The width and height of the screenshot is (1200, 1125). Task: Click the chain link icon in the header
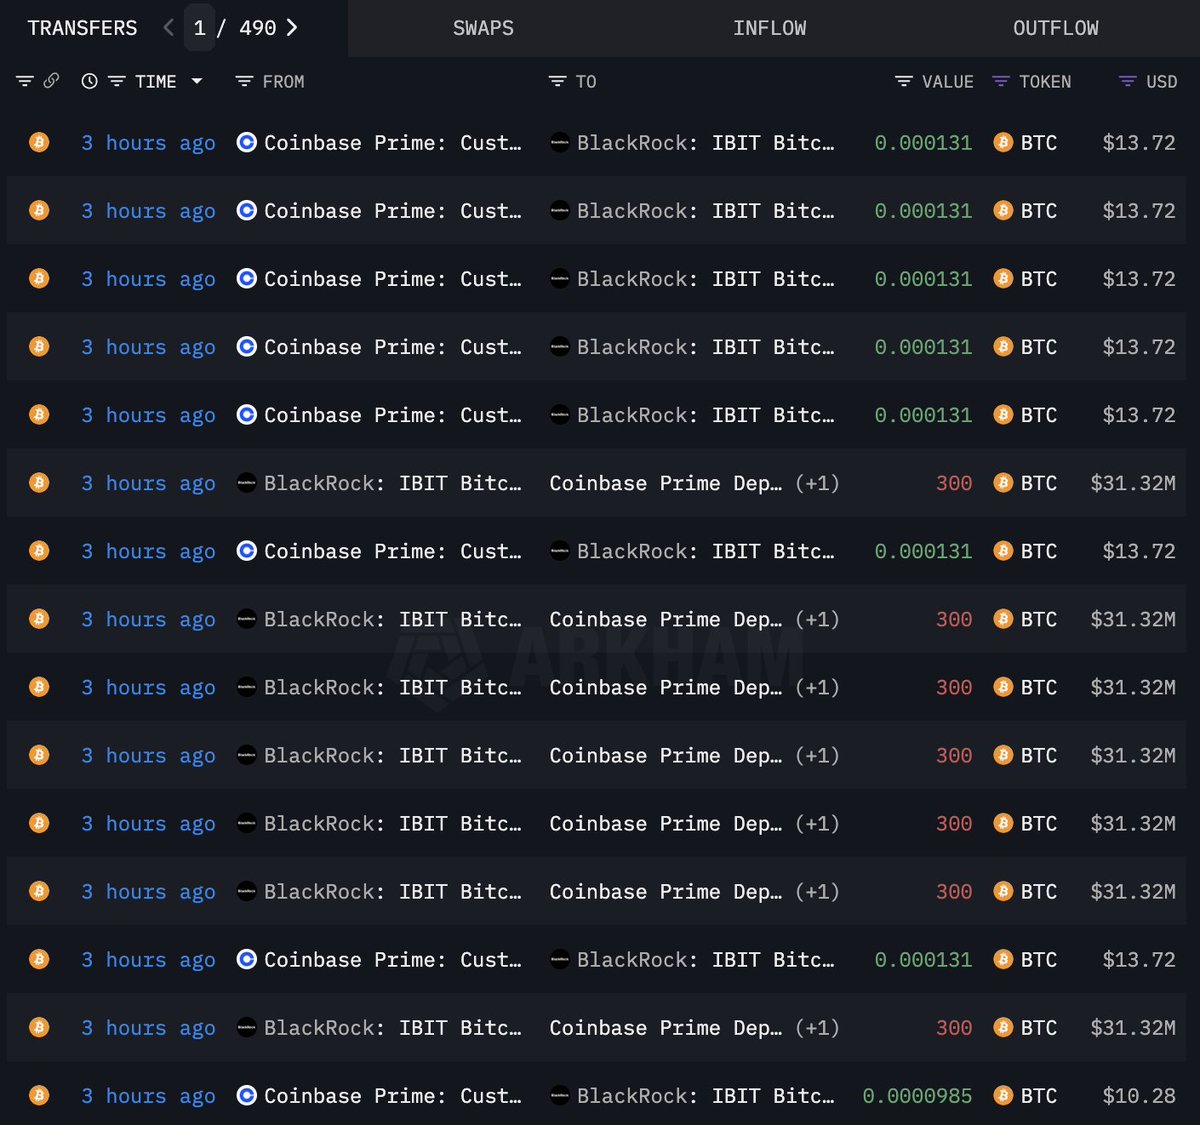click(51, 81)
